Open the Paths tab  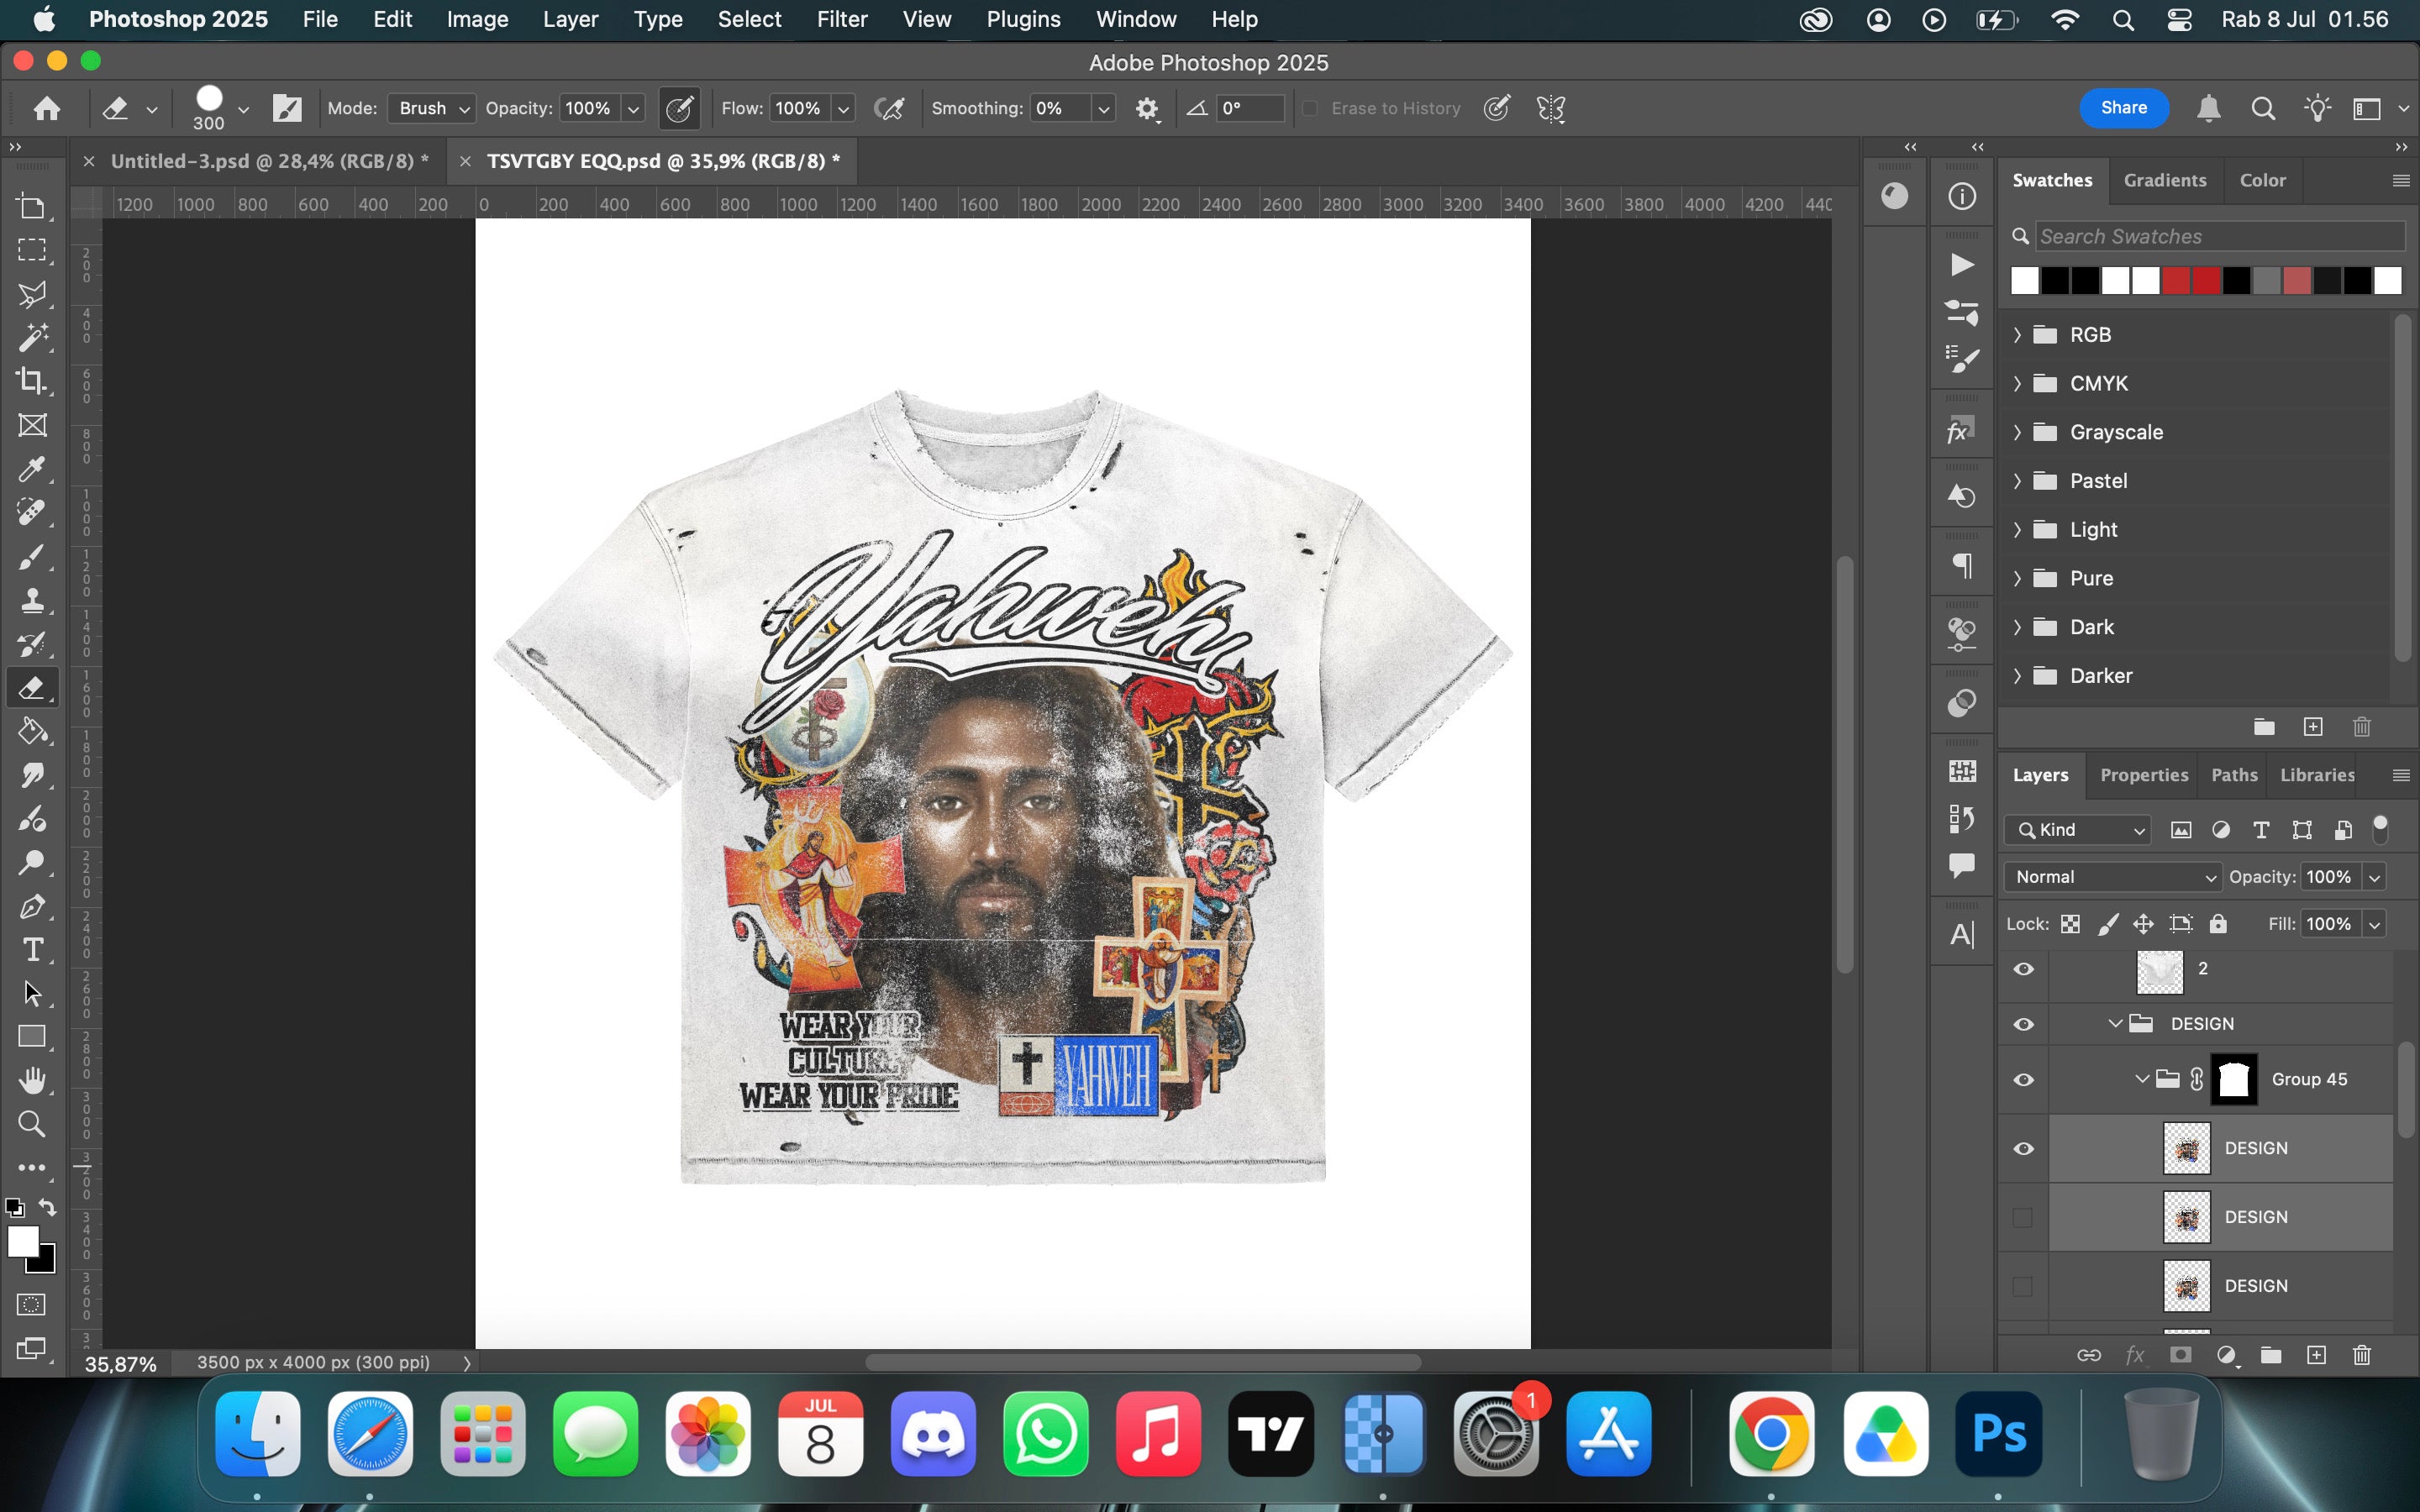point(2233,775)
